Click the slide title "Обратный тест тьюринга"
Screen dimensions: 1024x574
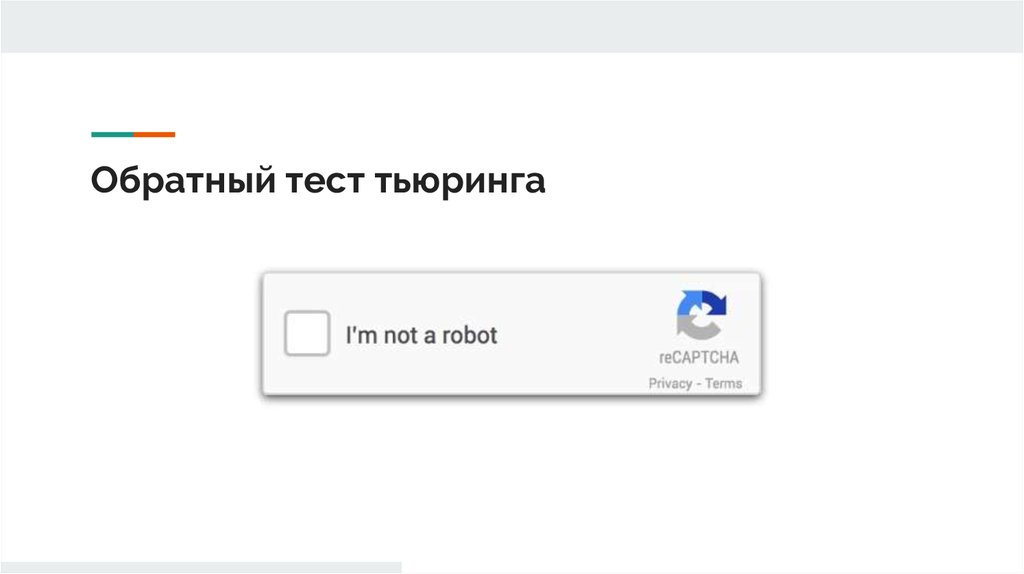pyautogui.click(x=318, y=182)
